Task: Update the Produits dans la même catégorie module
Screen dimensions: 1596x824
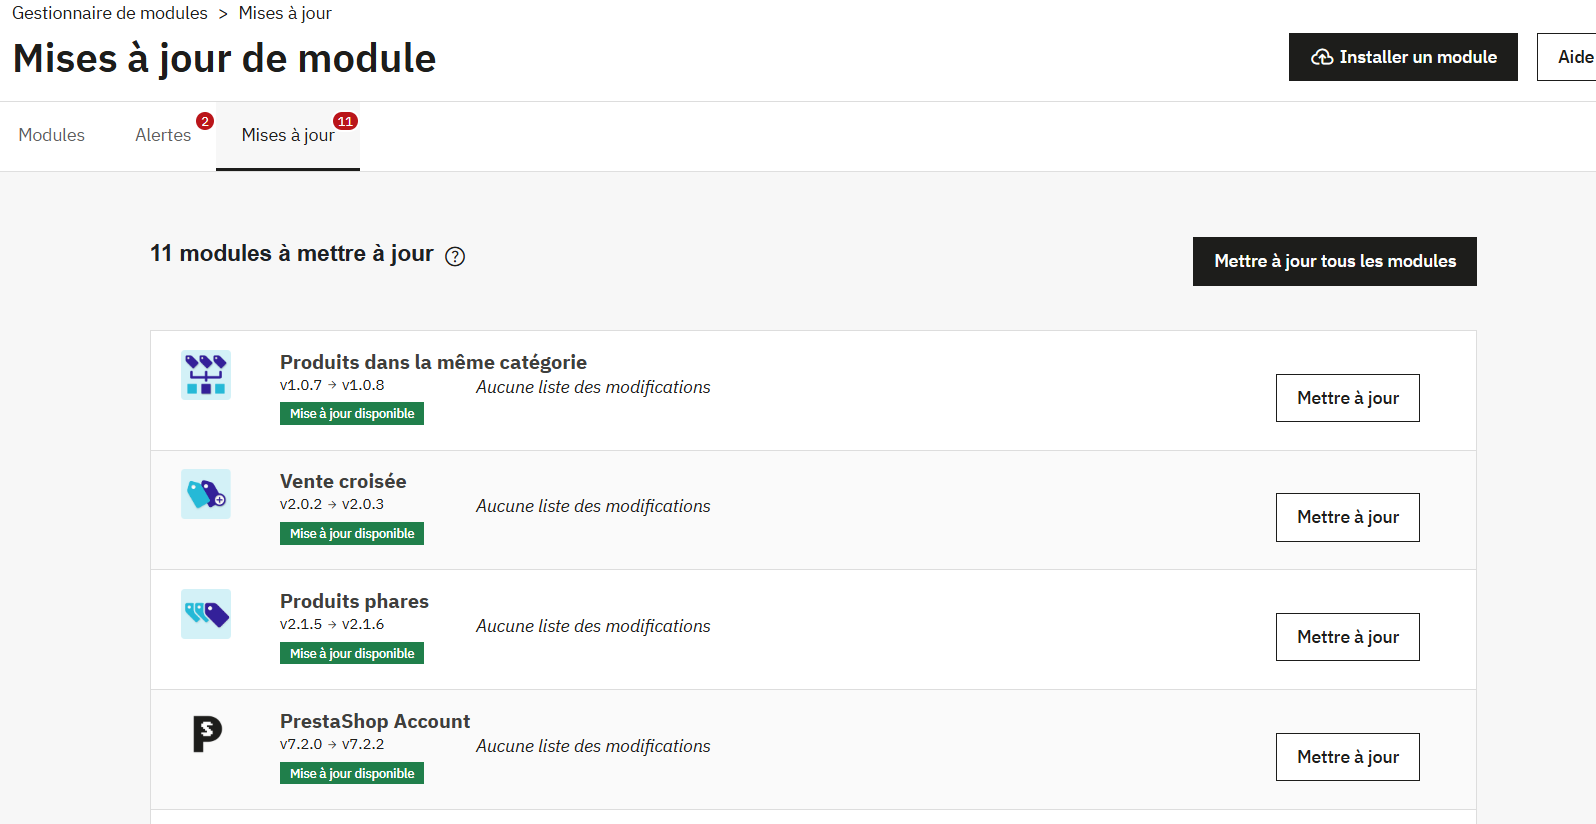Action: (1348, 398)
